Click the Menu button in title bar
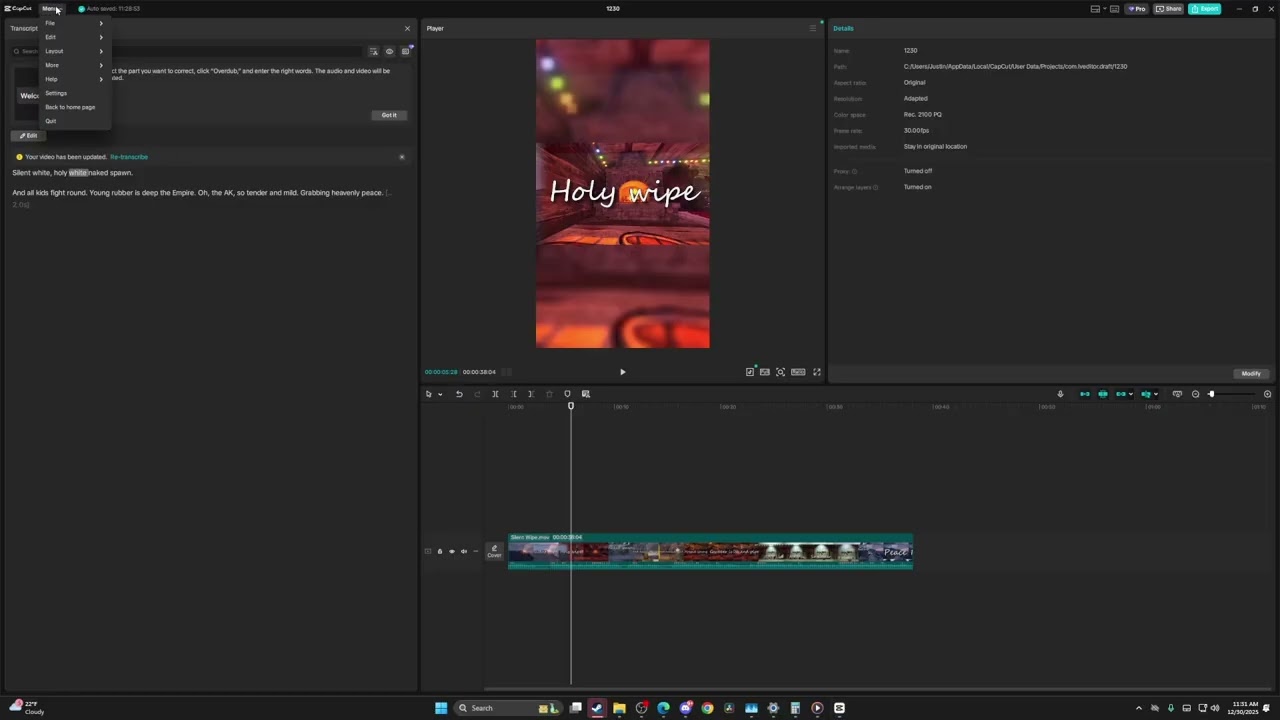Screen dimensions: 1280x720 tap(50, 9)
